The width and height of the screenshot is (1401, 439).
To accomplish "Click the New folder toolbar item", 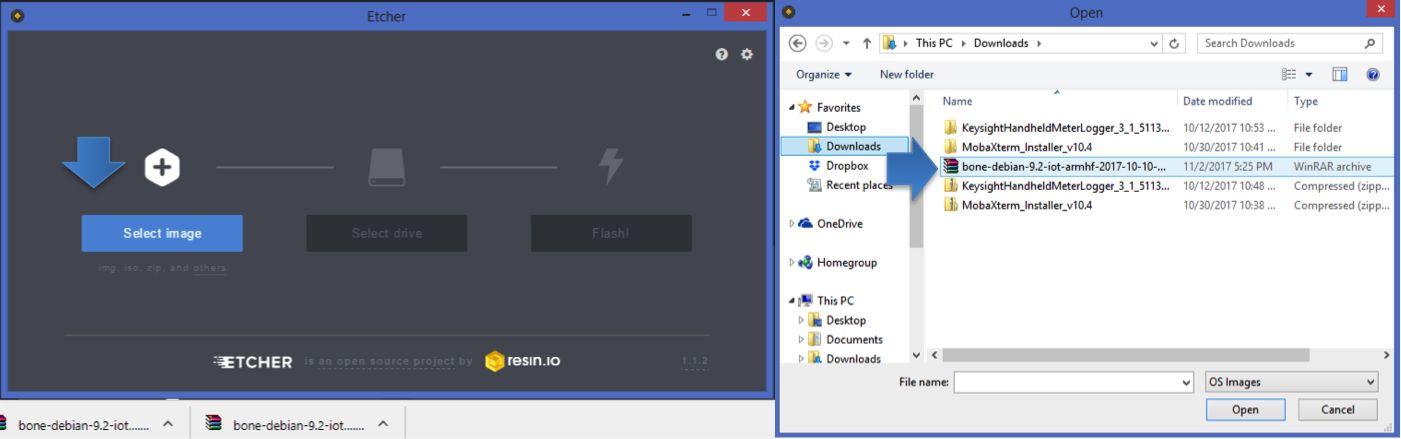I will click(906, 75).
